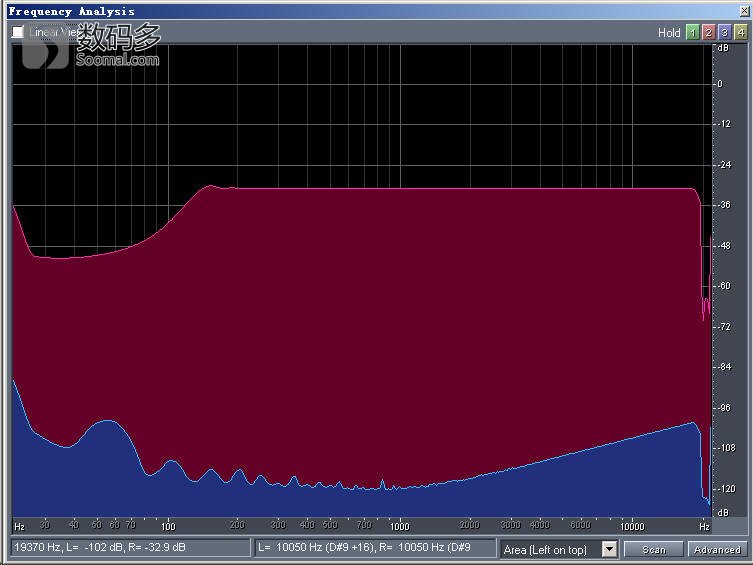Click Hold button 4
Image resolution: width=753 pixels, height=565 pixels.
coord(740,32)
